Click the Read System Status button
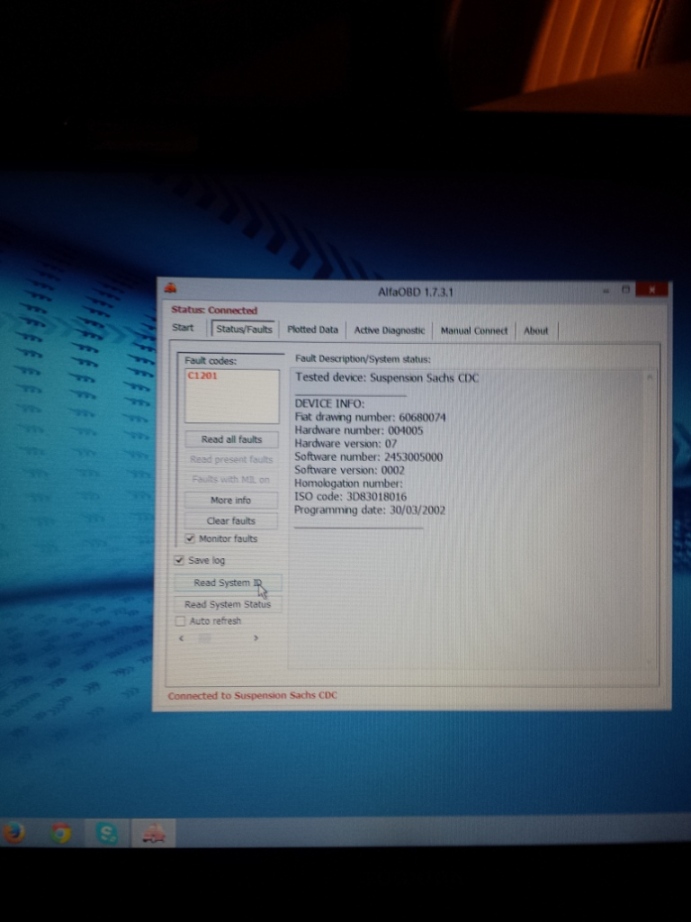Screen dimensions: 691x922 (228, 604)
